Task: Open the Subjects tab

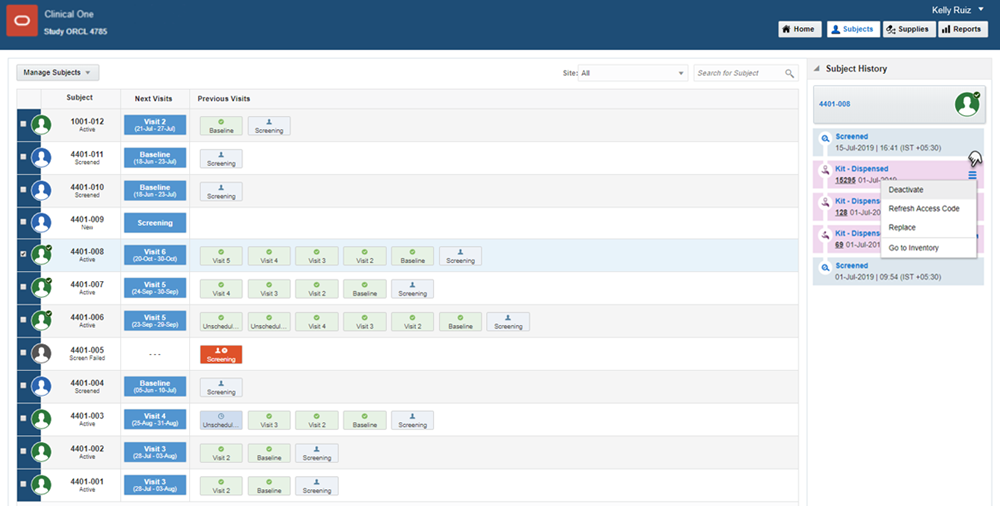Action: [x=853, y=29]
